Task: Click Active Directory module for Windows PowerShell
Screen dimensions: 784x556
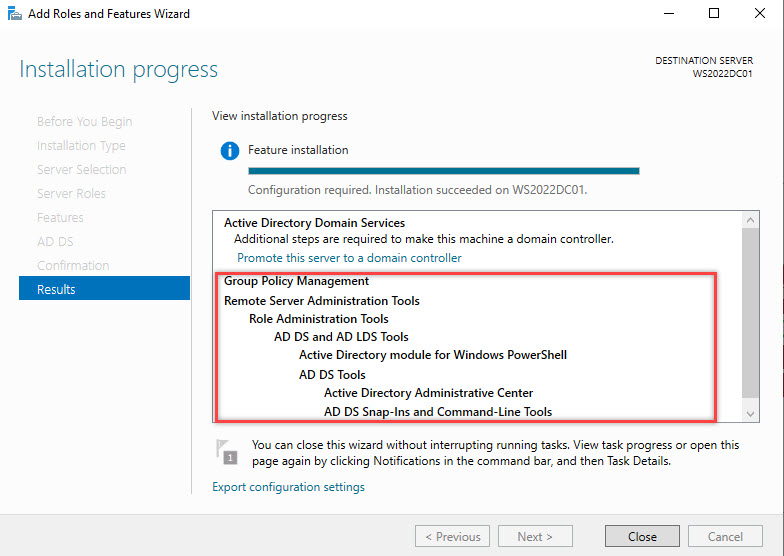Action: 433,354
